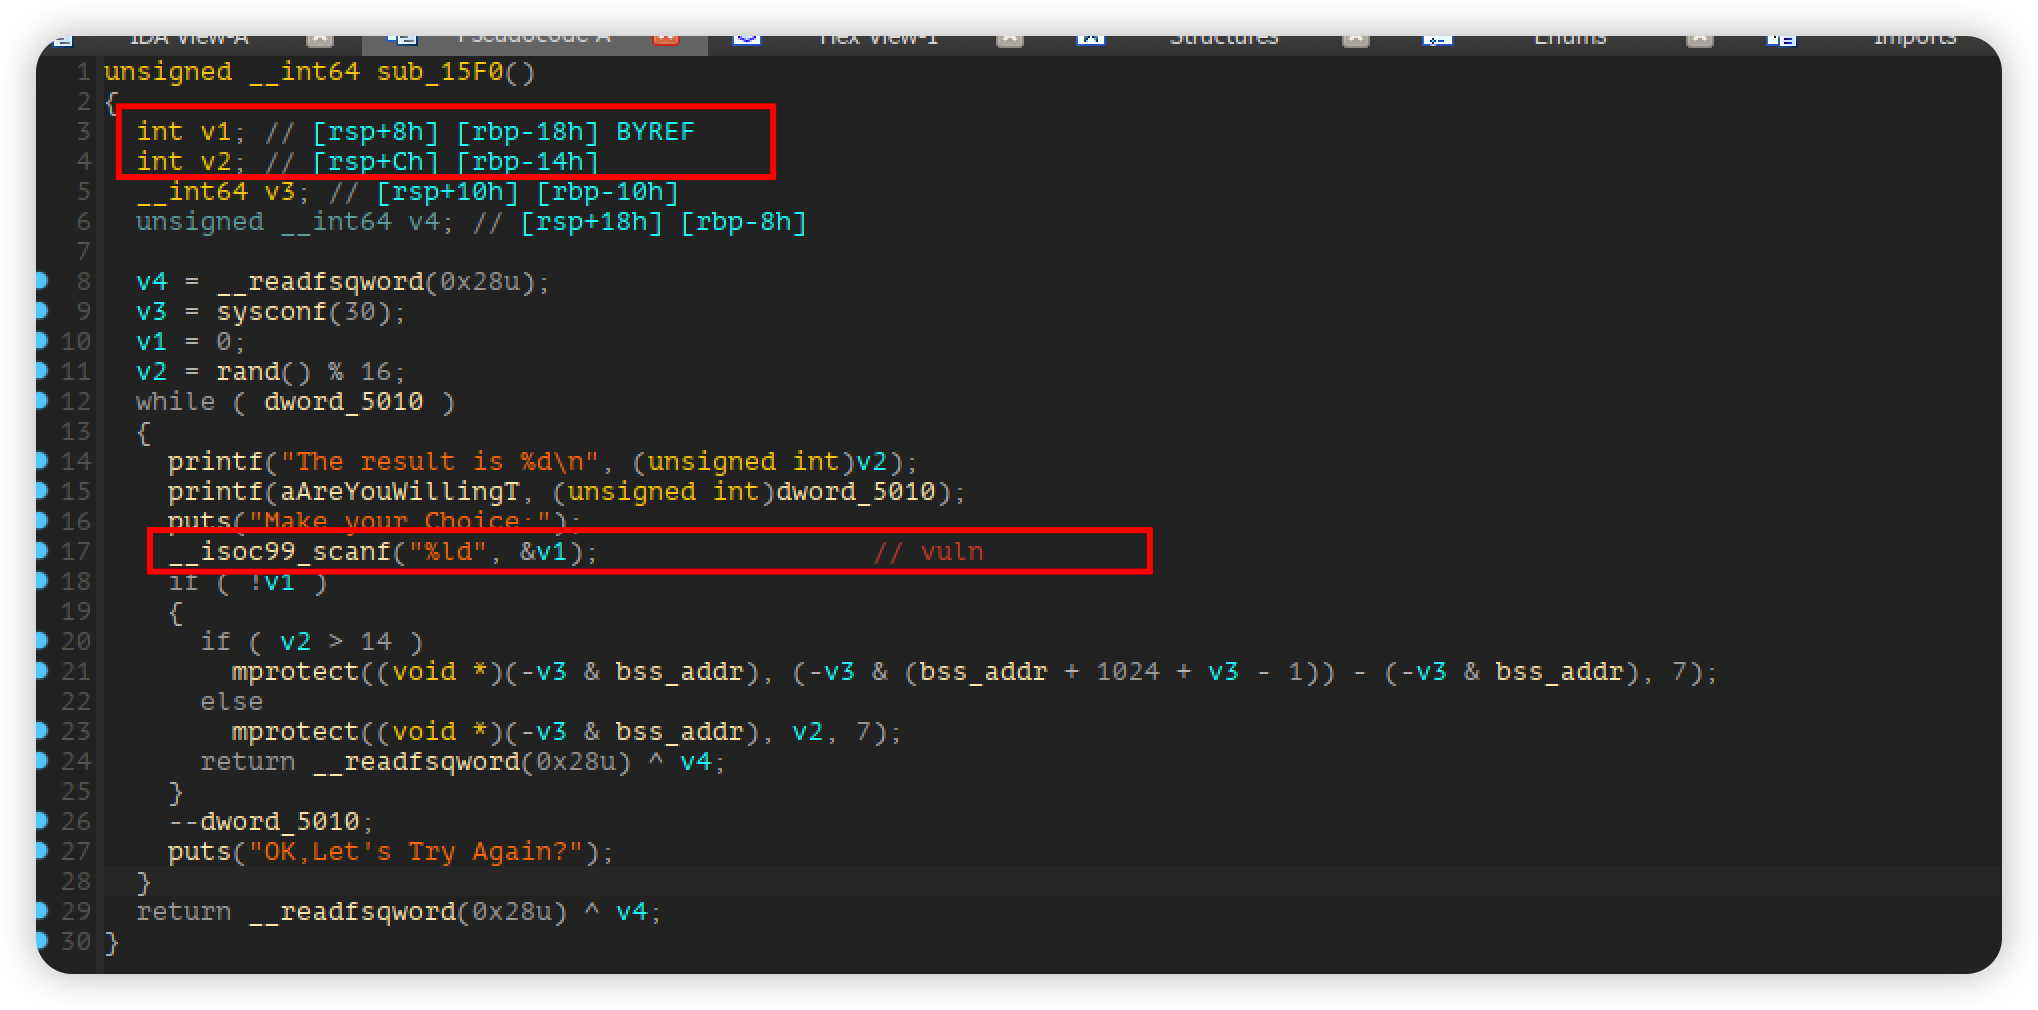Select --dword_5010 decrement on line 26
The height and width of the screenshot is (1010, 2038).
coord(264,822)
